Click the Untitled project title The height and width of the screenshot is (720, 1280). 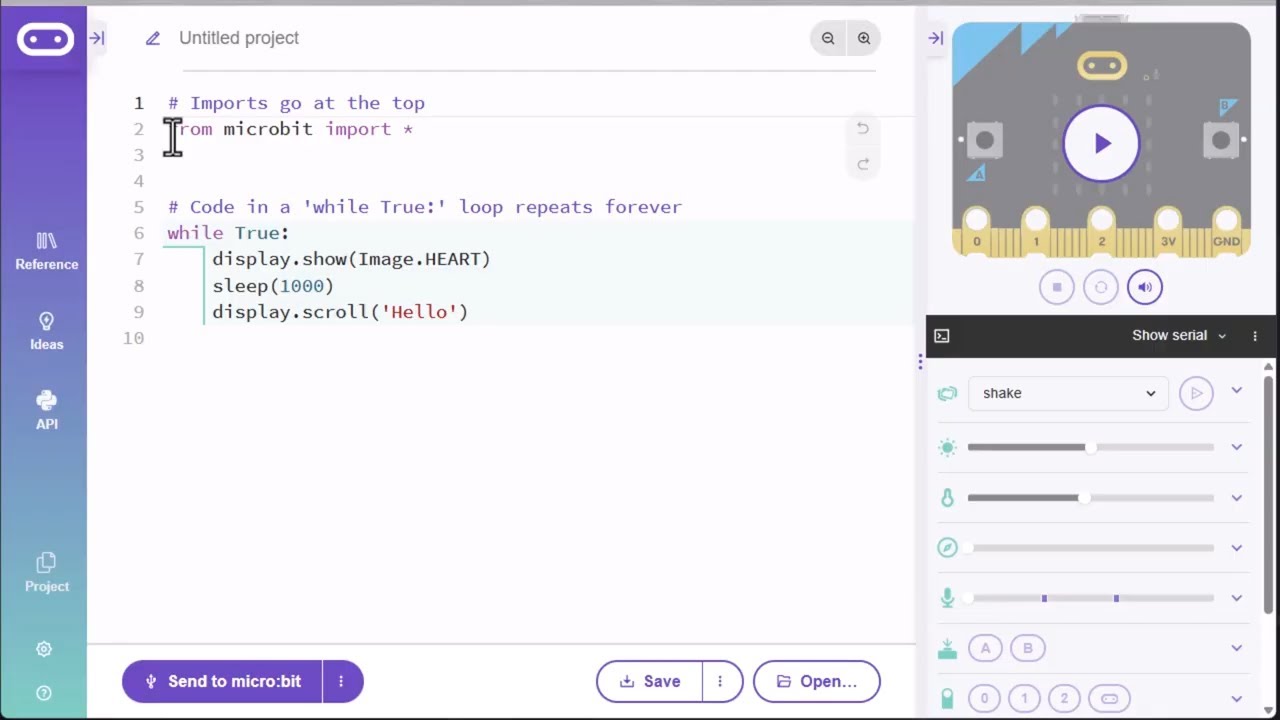(x=239, y=38)
